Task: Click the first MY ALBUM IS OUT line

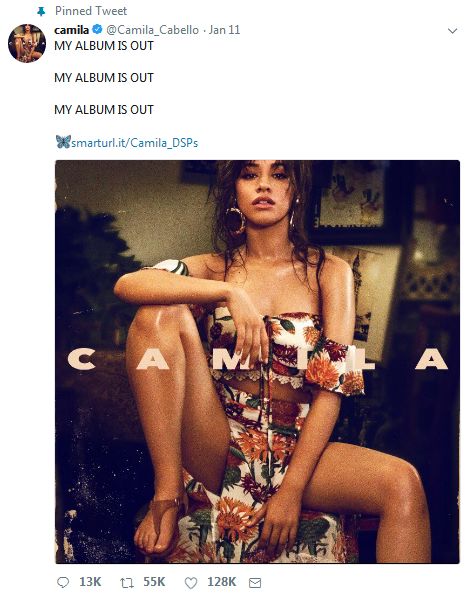Action: [x=104, y=46]
